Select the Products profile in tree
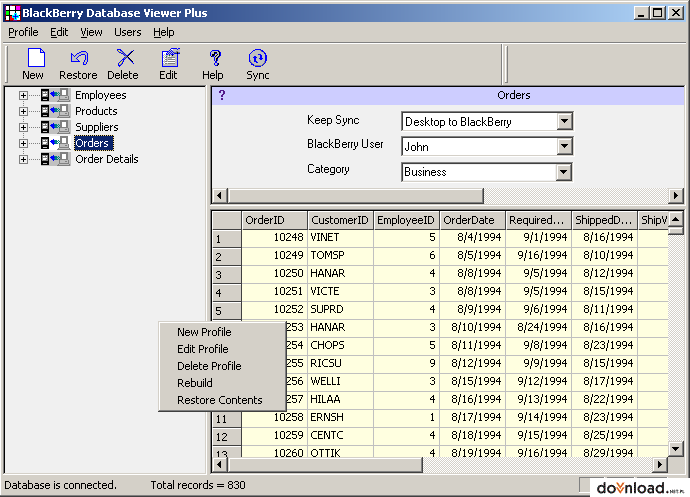This screenshot has height=497, width=690. [x=96, y=111]
